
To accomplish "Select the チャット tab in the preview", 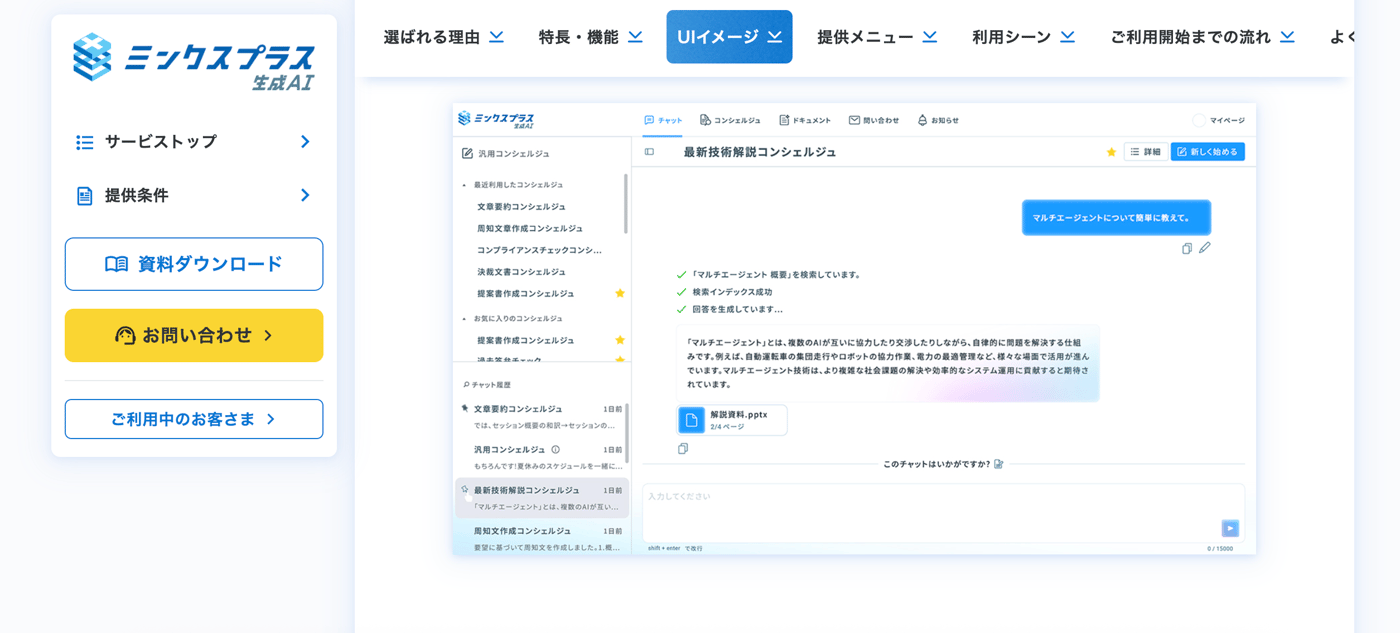I will (x=663, y=120).
